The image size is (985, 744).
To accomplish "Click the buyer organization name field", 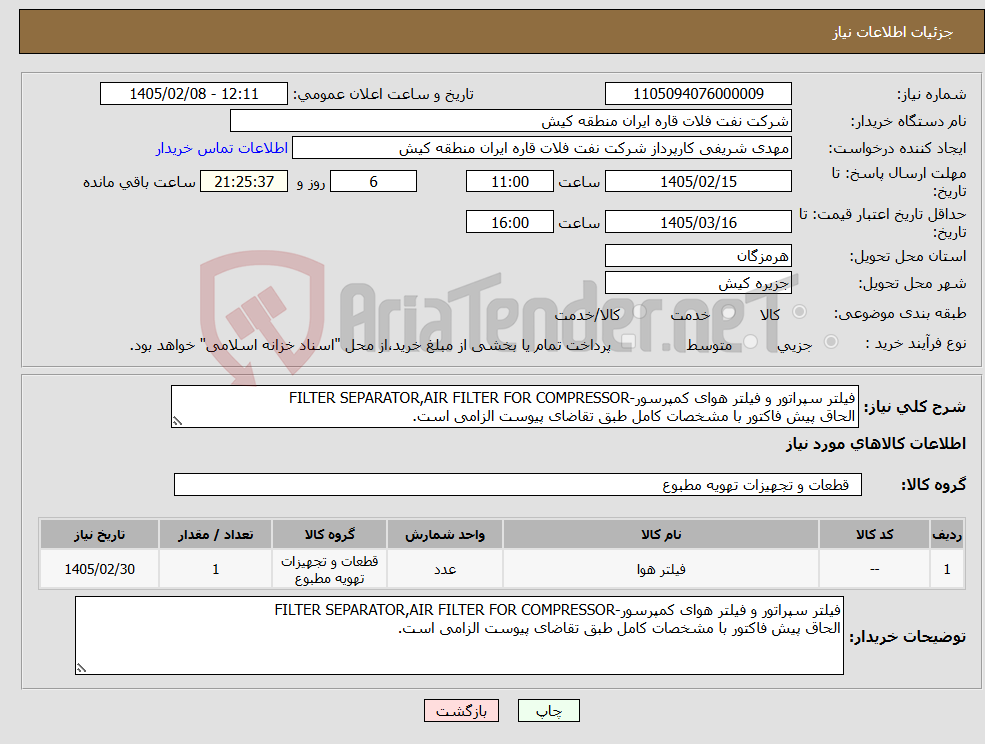I will coord(511,121).
